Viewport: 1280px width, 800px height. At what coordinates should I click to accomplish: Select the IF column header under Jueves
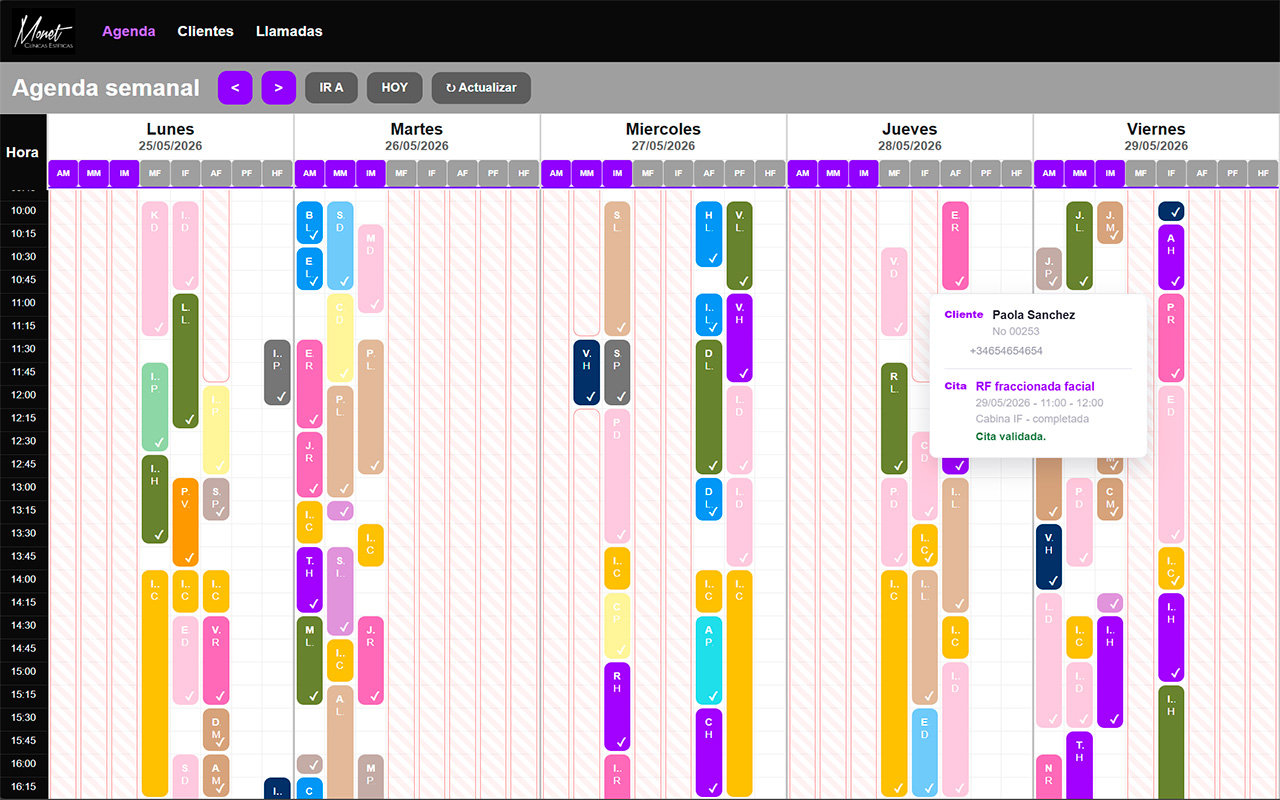pos(925,173)
